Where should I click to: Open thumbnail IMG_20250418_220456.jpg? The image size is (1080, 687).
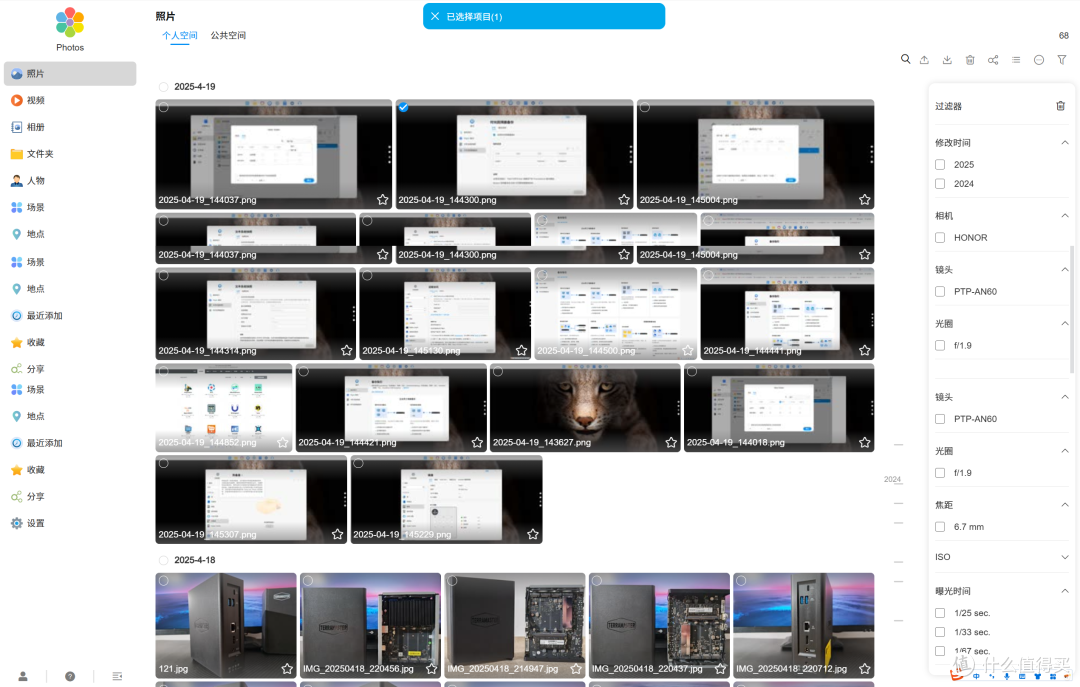tap(371, 625)
